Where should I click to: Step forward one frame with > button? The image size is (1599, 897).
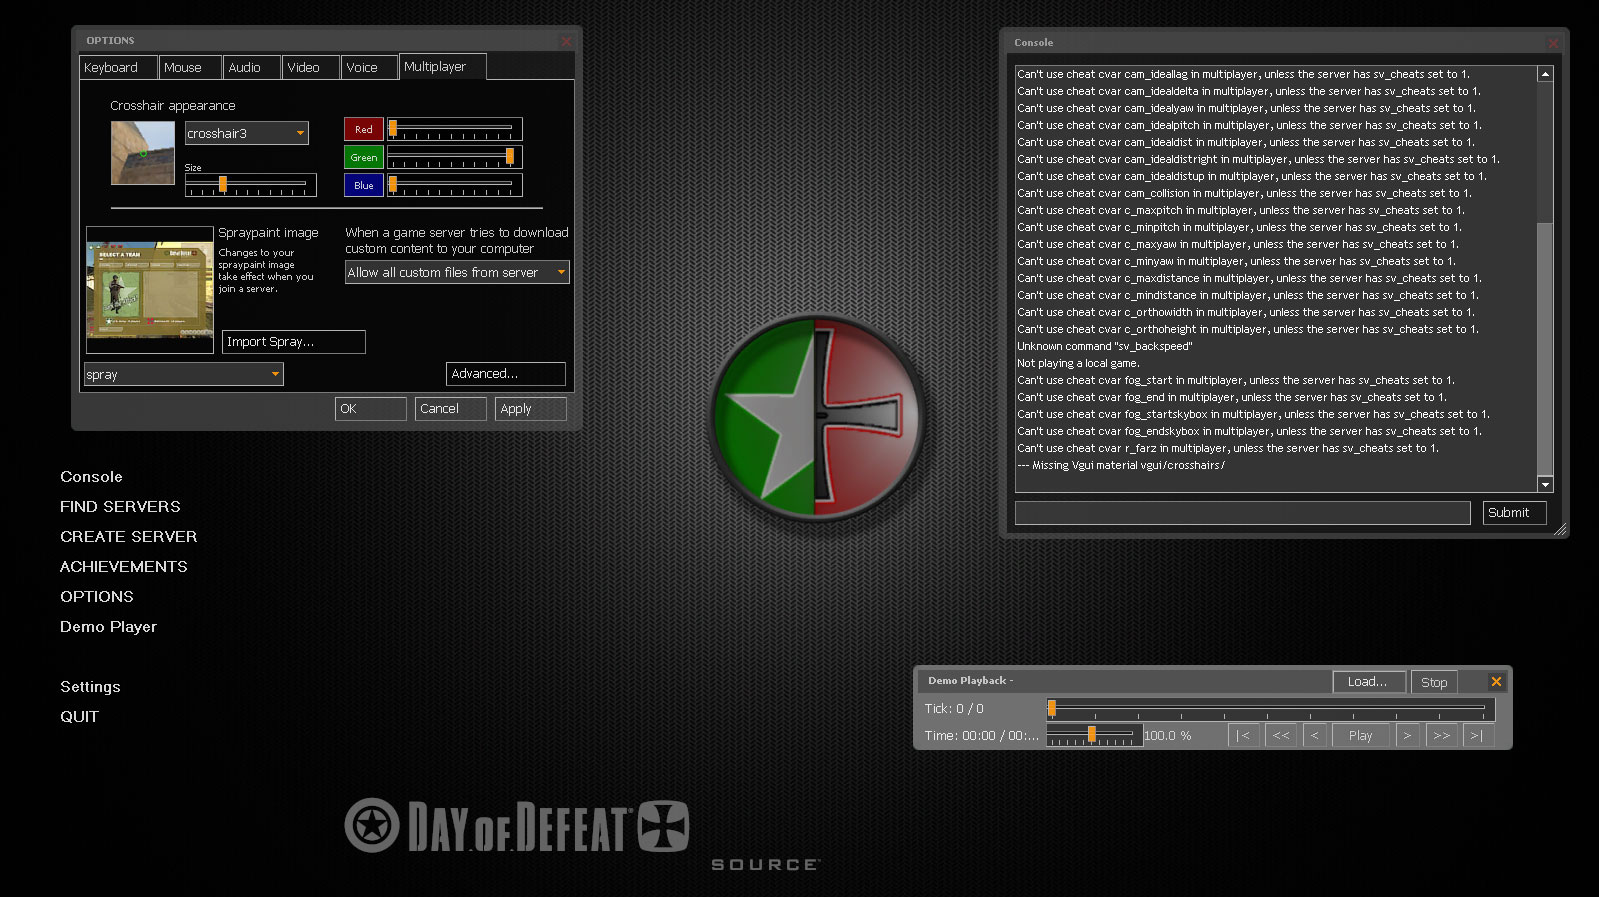point(1407,736)
